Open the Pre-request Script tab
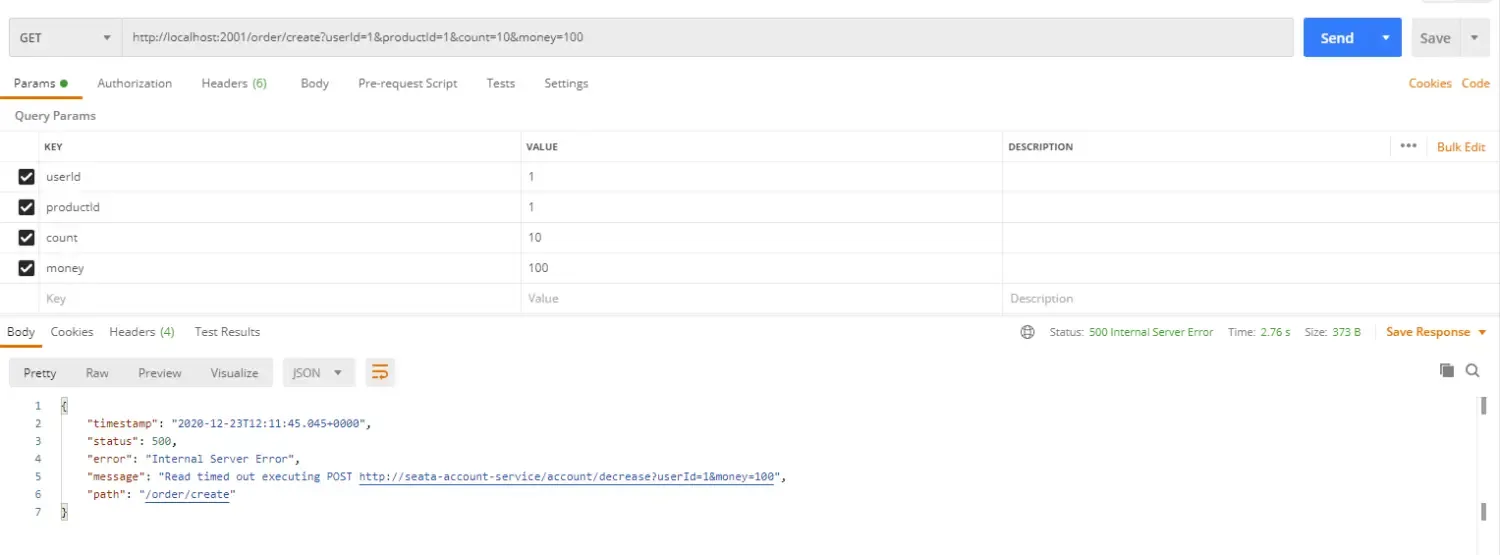Image resolution: width=1500 pixels, height=555 pixels. [408, 83]
